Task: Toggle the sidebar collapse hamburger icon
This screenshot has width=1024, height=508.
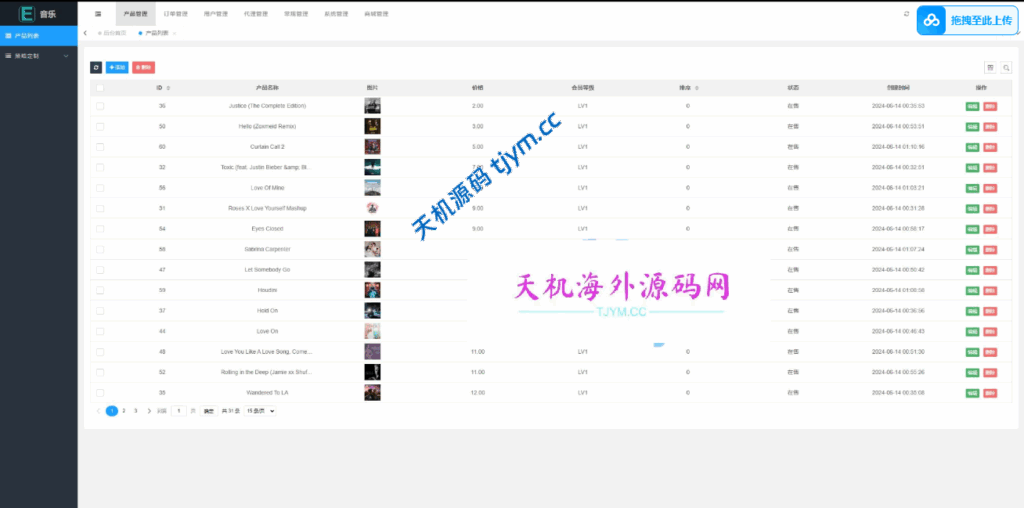Action: click(97, 14)
